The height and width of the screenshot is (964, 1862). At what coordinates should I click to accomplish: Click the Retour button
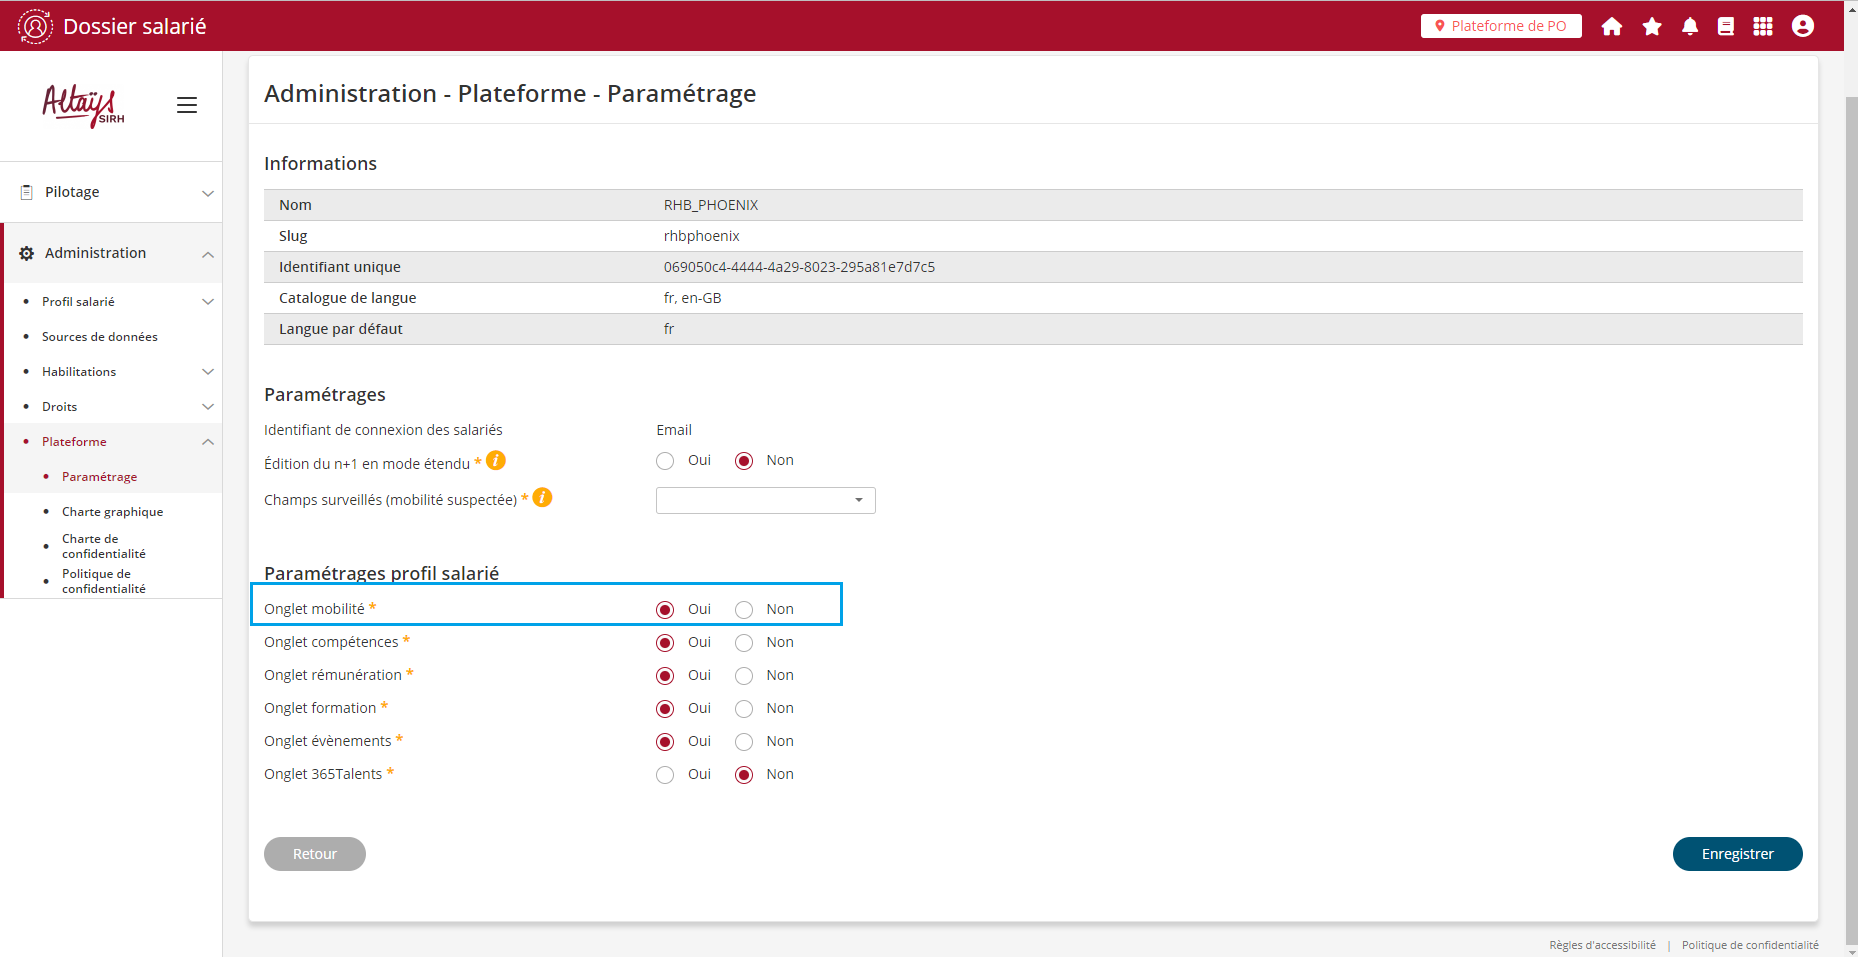point(315,854)
